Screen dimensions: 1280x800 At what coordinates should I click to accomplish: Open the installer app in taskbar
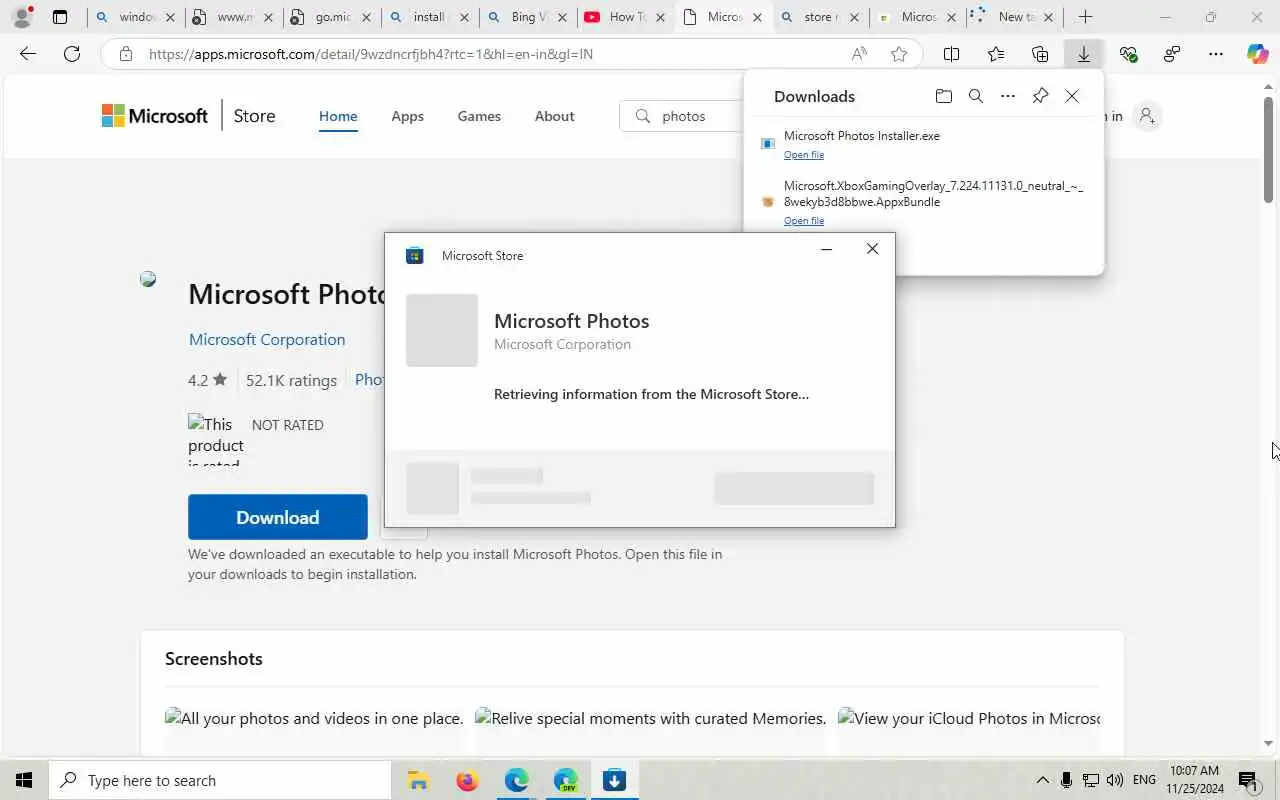pos(614,780)
